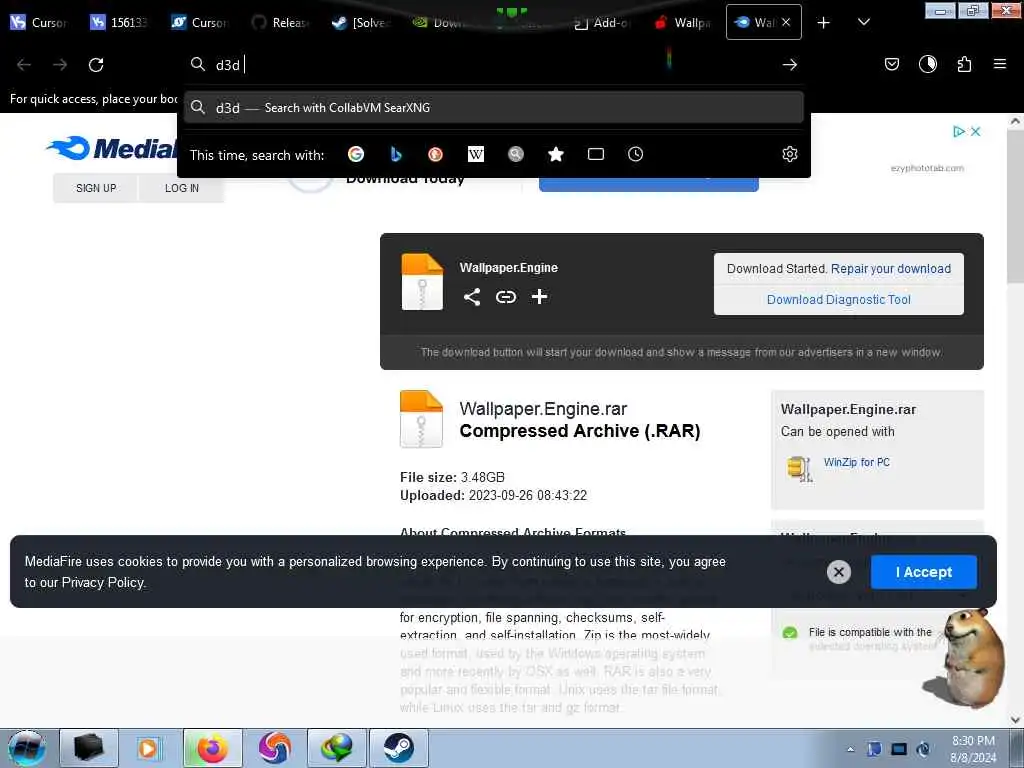Click the hamster image at bottom right
This screenshot has width=1024, height=768.
coord(966,658)
